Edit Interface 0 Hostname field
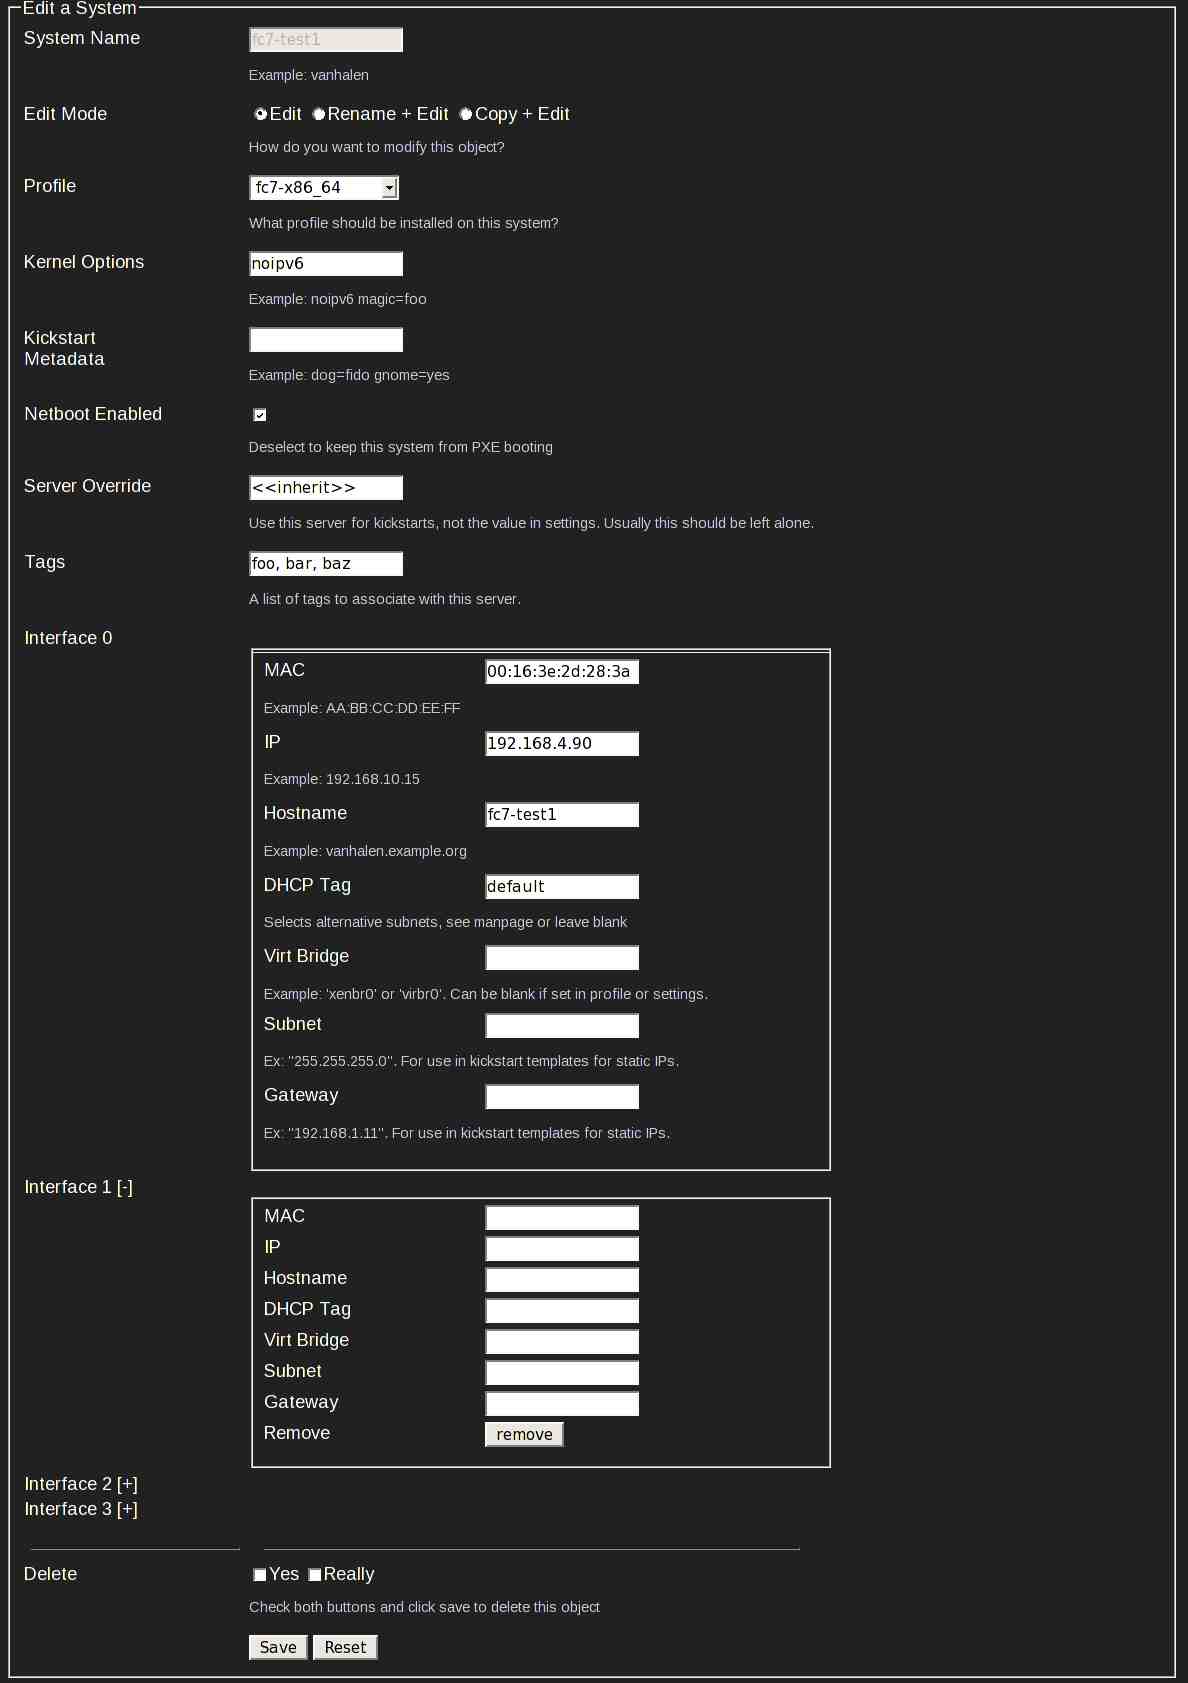1188x1683 pixels. click(x=562, y=815)
